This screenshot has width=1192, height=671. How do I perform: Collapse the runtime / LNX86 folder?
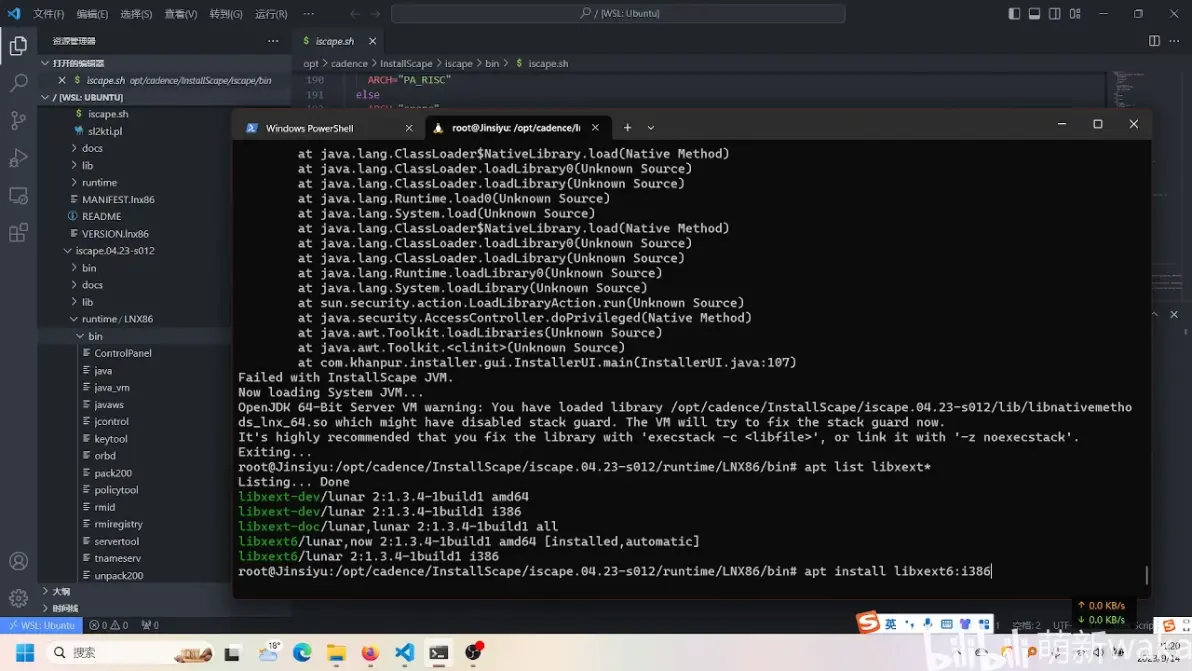click(x=116, y=319)
